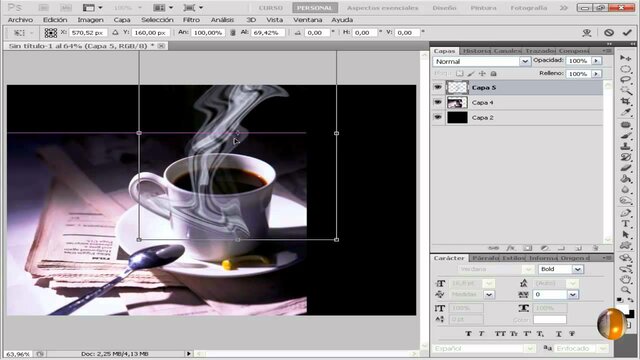Select the Horizontal Type tool
Screen dimensions: 640x360
pyautogui.click(x=625, y=223)
